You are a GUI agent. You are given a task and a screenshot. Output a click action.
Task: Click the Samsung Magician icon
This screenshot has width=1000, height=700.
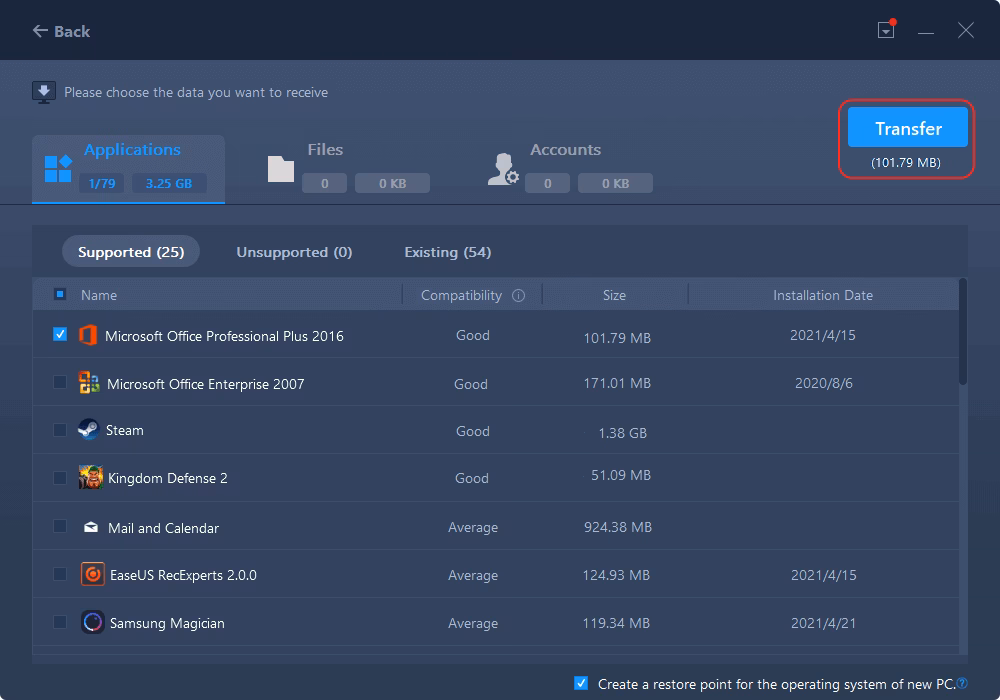click(x=92, y=622)
